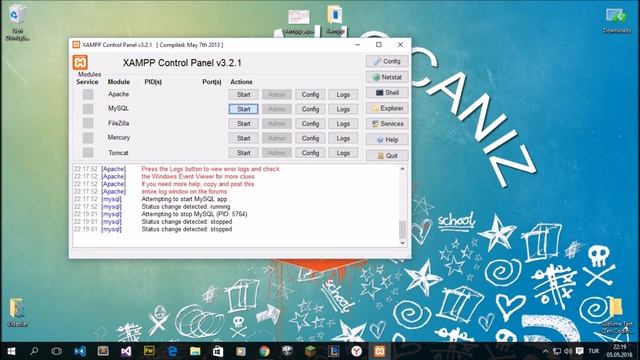Click the log scrollbar down arrow
Image resolution: width=640 pixels, height=360 pixels.
coord(402,243)
